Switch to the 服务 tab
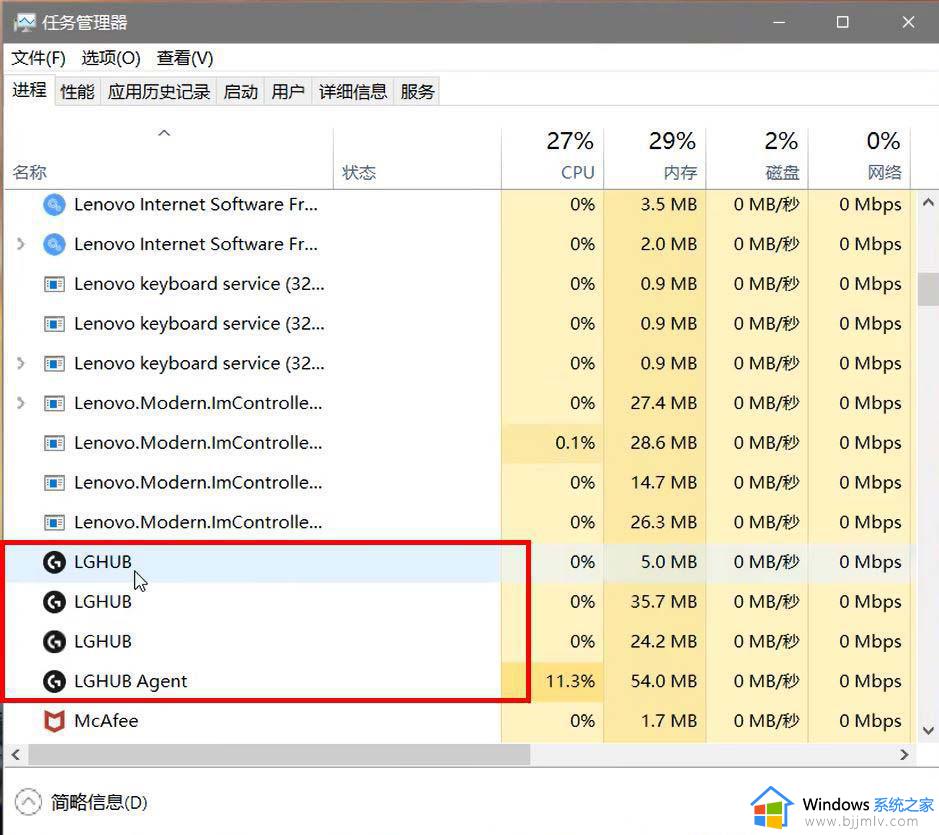The height and width of the screenshot is (835, 939). click(417, 92)
